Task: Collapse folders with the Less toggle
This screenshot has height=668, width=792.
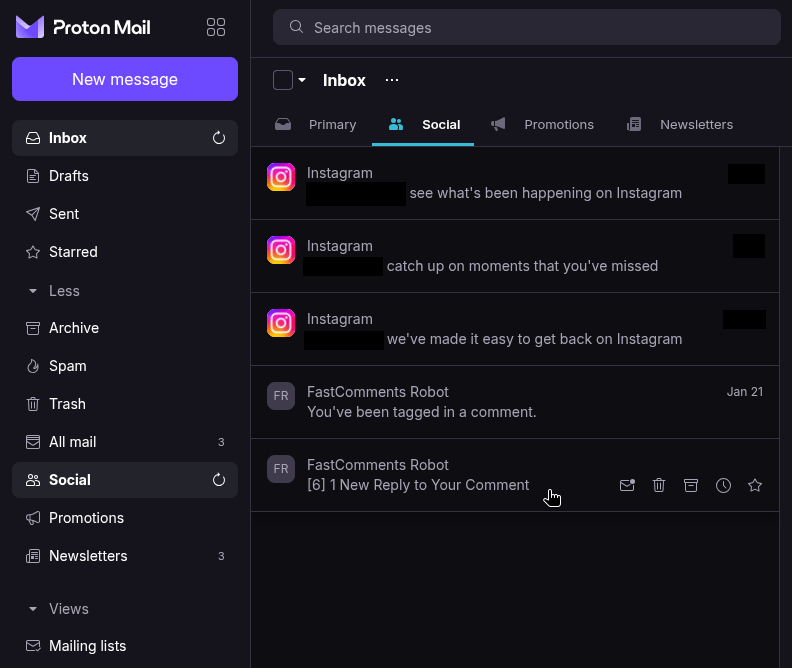Action: pos(54,291)
